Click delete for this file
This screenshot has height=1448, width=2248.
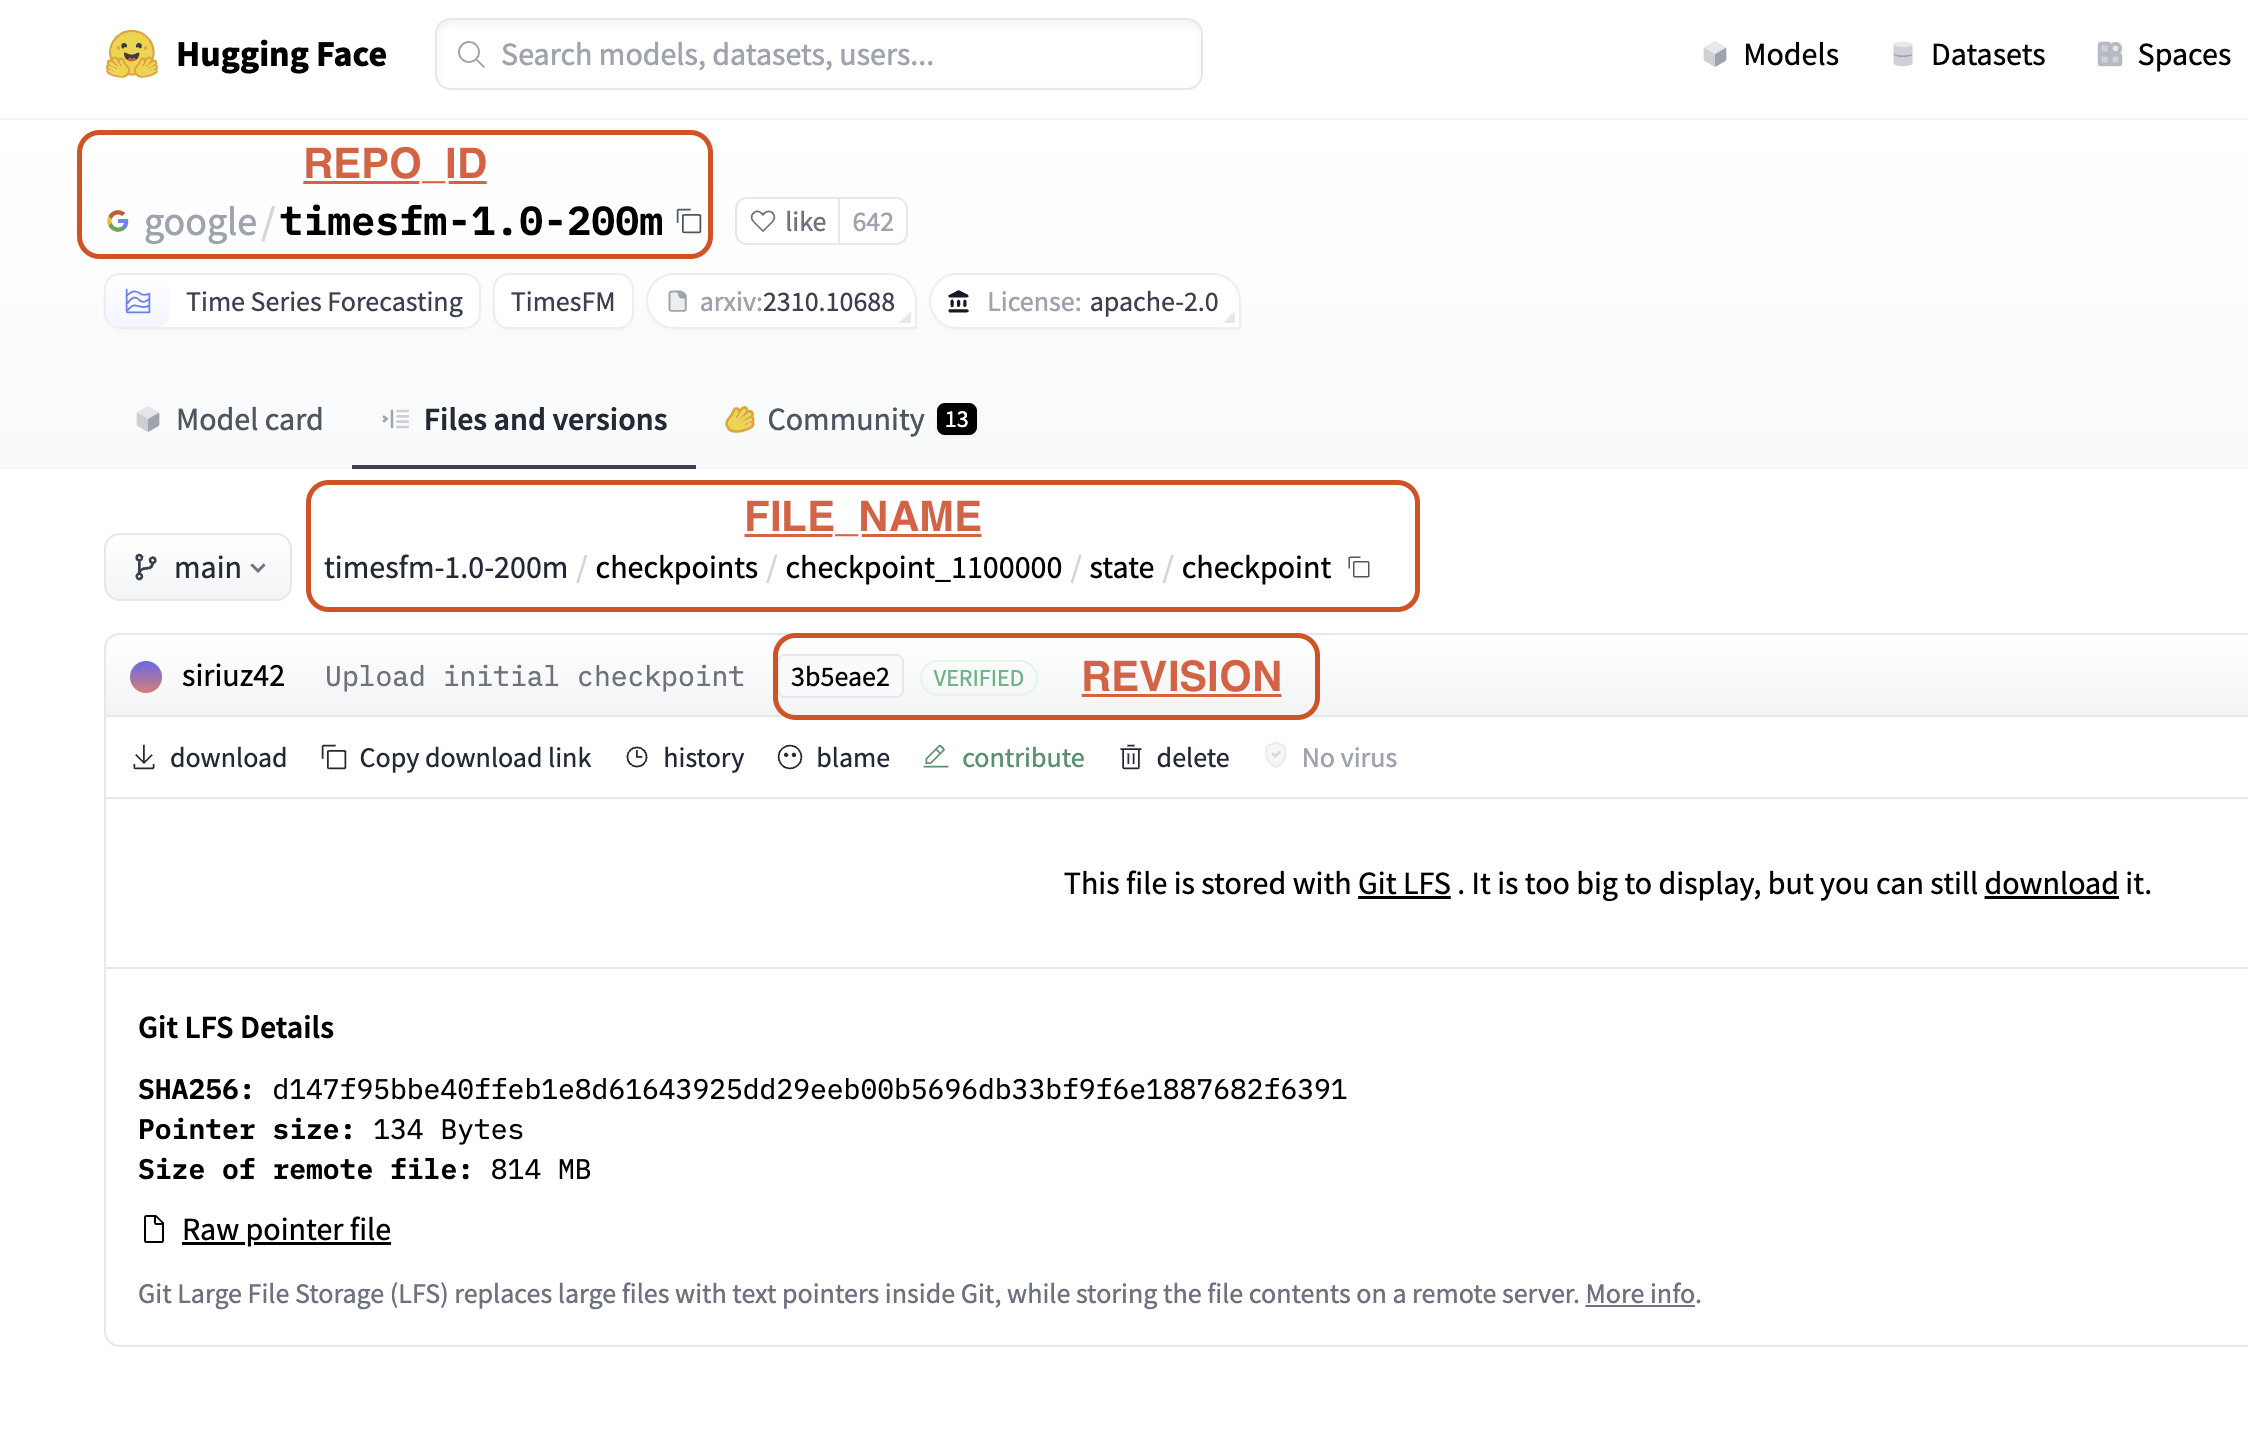tap(1174, 757)
